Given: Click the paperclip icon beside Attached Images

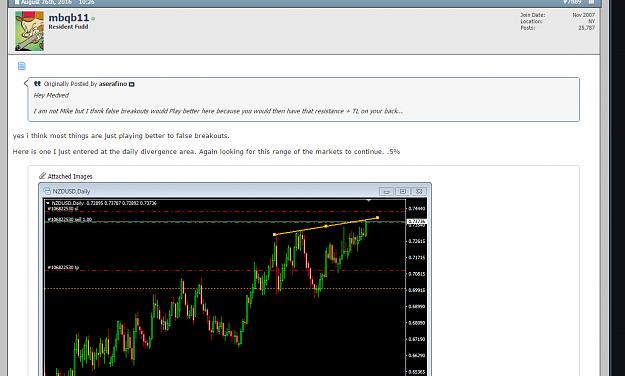Looking at the screenshot, I should [x=42, y=175].
